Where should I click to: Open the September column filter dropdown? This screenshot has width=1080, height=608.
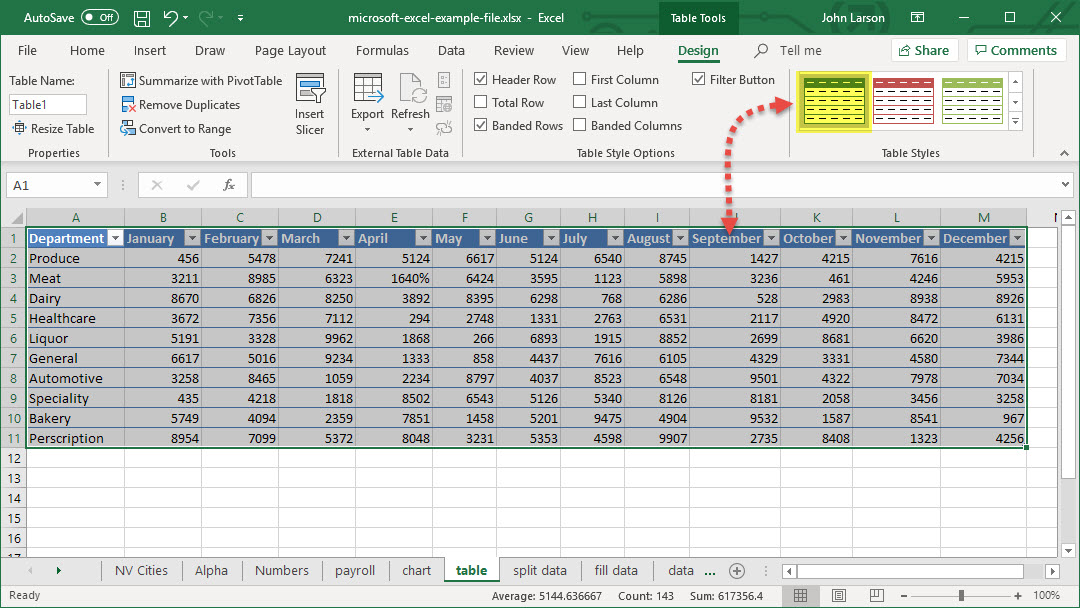click(770, 239)
